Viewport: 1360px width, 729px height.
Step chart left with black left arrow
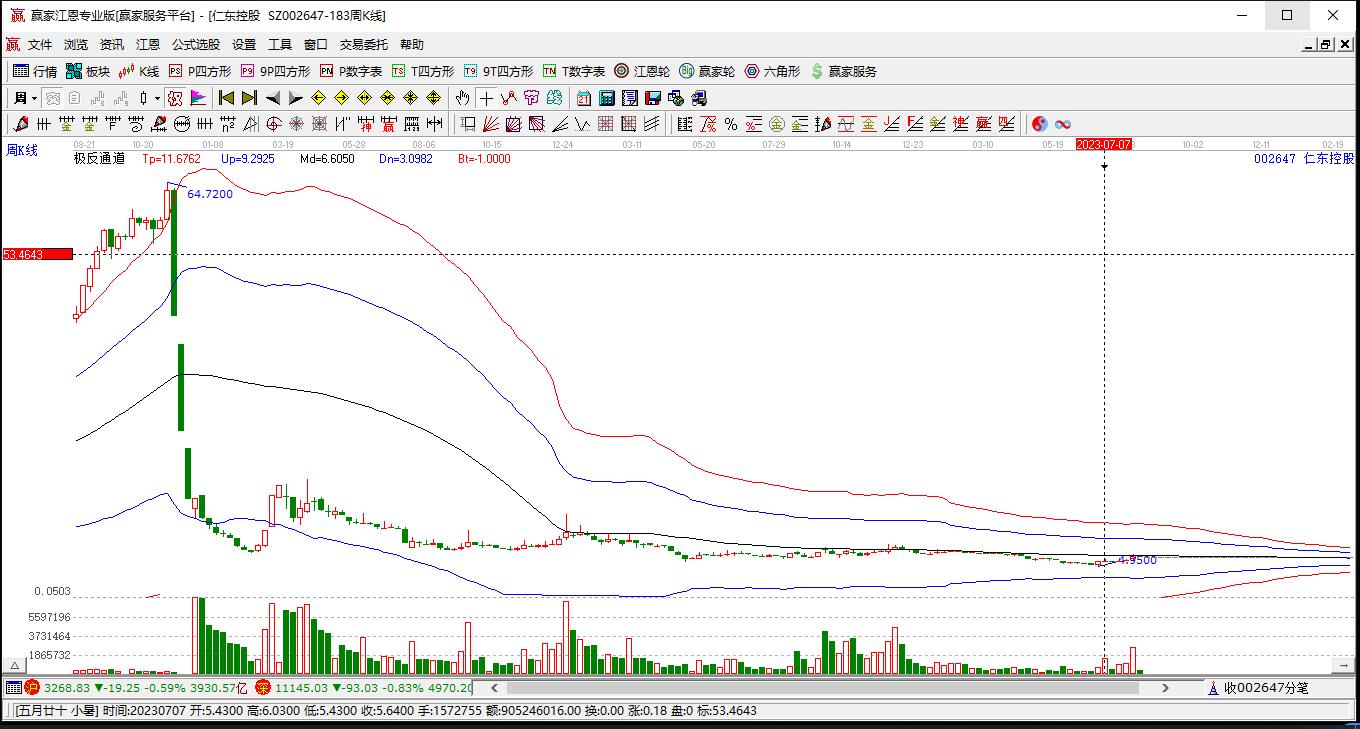coord(273,98)
